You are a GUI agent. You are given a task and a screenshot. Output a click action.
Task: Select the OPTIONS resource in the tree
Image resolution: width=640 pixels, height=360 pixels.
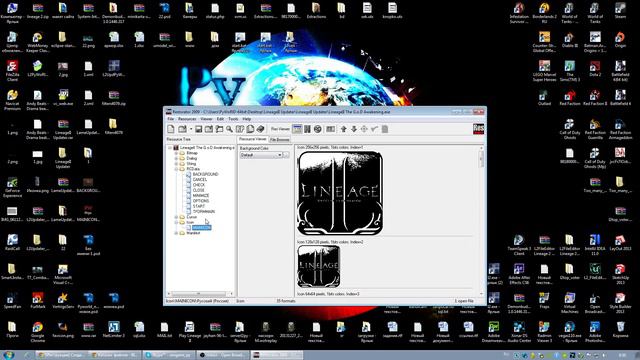pyautogui.click(x=201, y=201)
